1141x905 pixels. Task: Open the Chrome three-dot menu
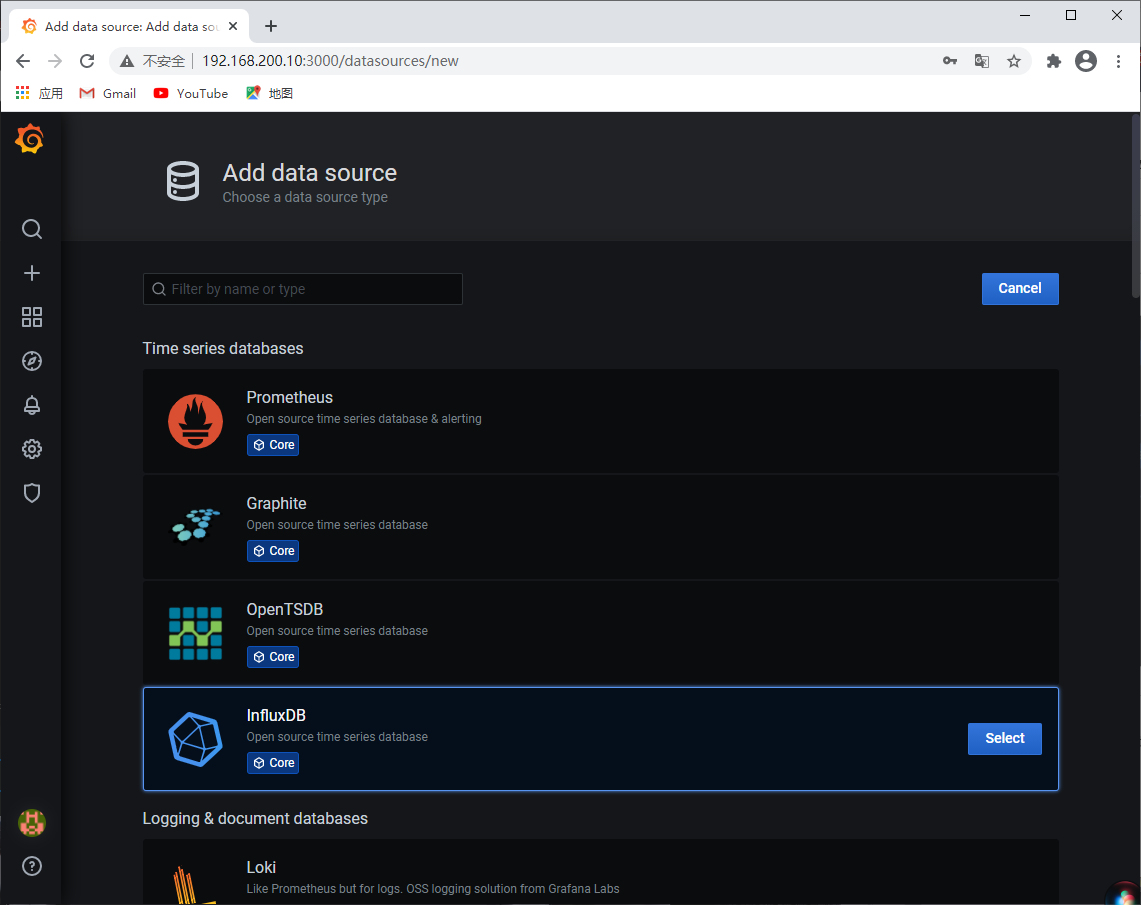(1118, 61)
